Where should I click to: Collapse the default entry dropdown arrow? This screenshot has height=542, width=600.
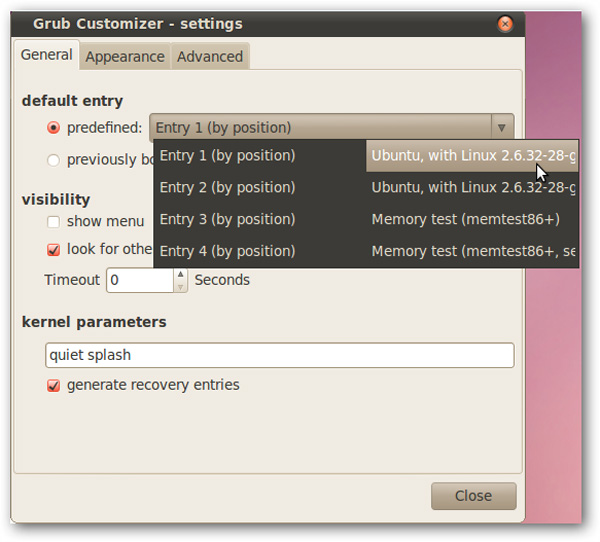tap(500, 127)
